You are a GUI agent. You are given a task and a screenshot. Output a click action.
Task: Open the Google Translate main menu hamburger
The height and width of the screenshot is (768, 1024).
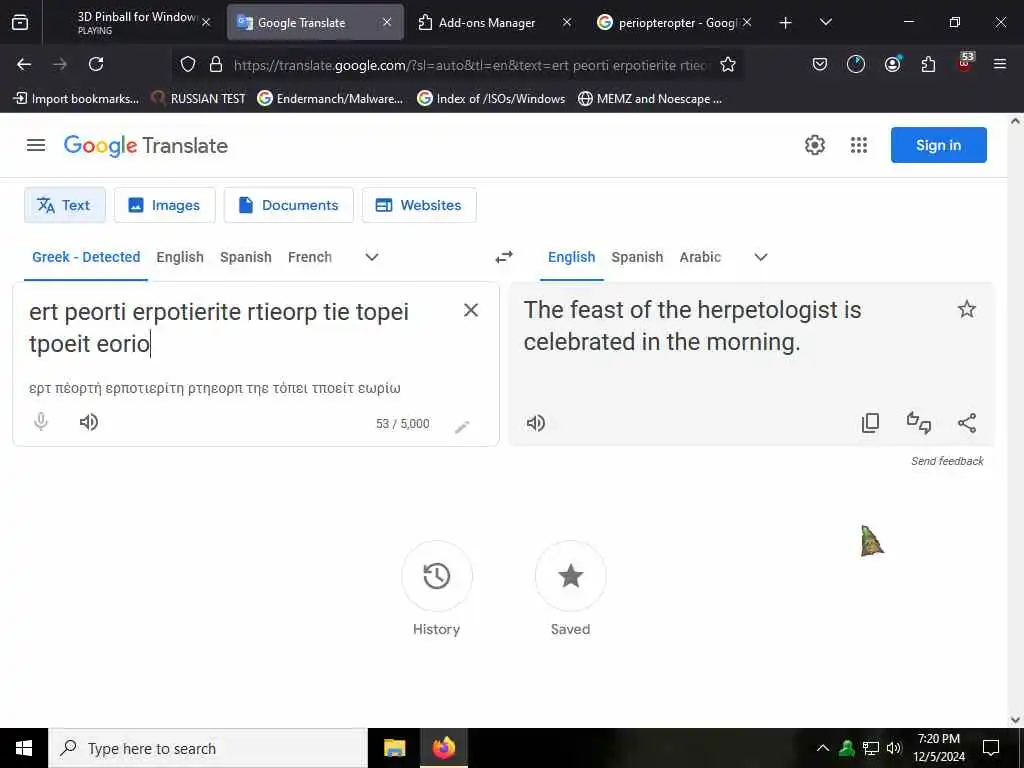click(x=36, y=145)
